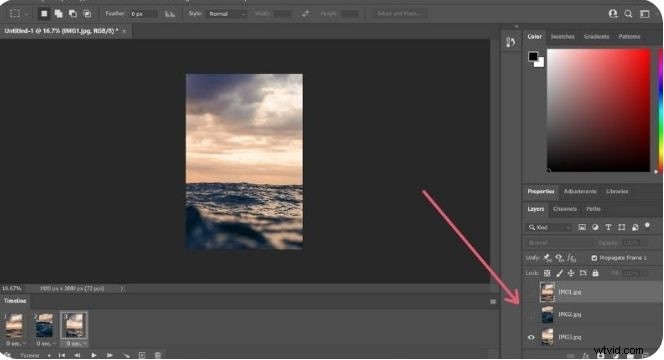
Task: Switch to the Paths tab
Action: (593, 209)
